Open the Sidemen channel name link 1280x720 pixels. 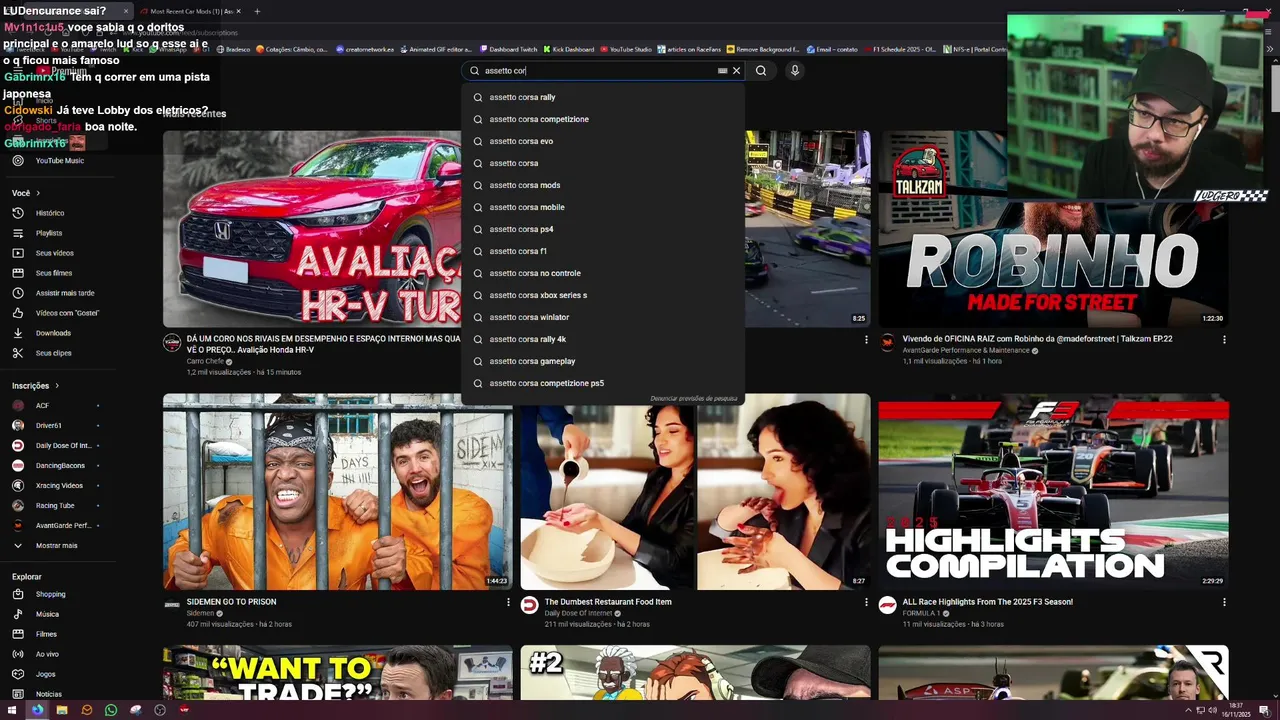200,613
